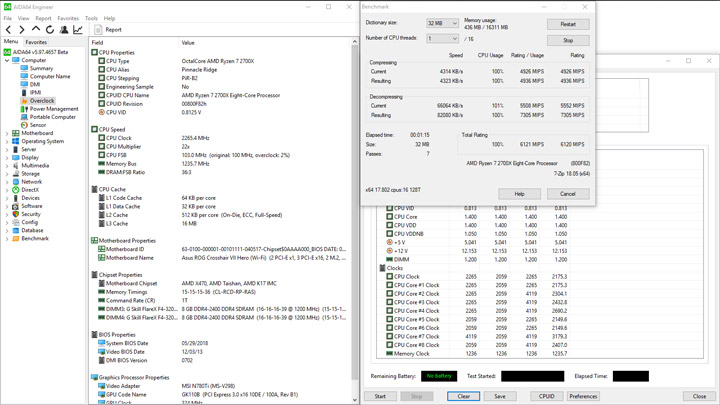The width and height of the screenshot is (720, 405).
Task: Open the user manage icon in toolbar
Action: (x=64, y=30)
